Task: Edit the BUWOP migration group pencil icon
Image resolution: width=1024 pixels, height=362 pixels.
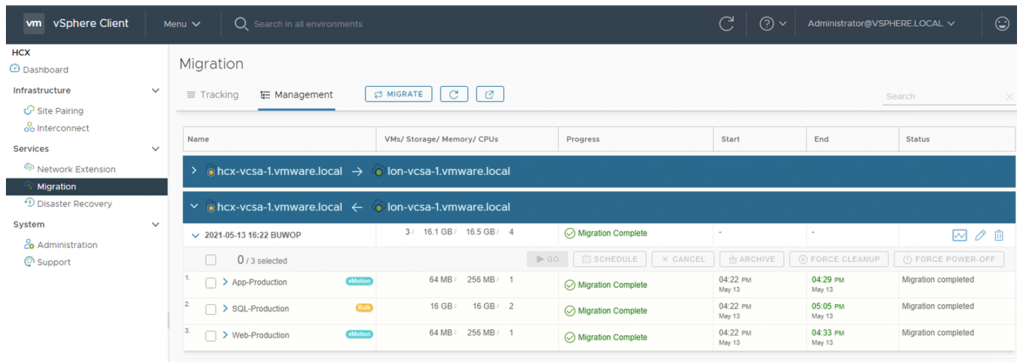Action: (980, 235)
